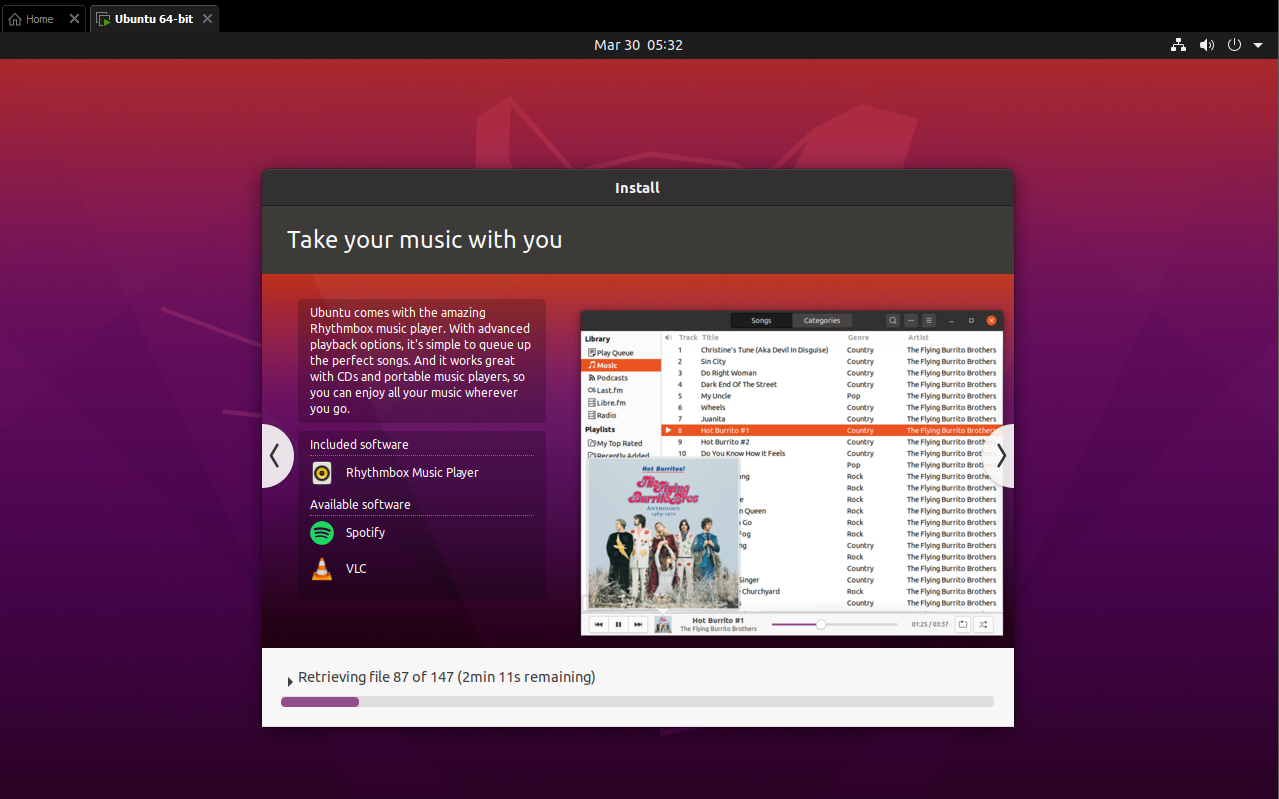Viewport: 1279px width, 799px height.
Task: Click the Rhythmbox Music Player label
Action: [412, 473]
